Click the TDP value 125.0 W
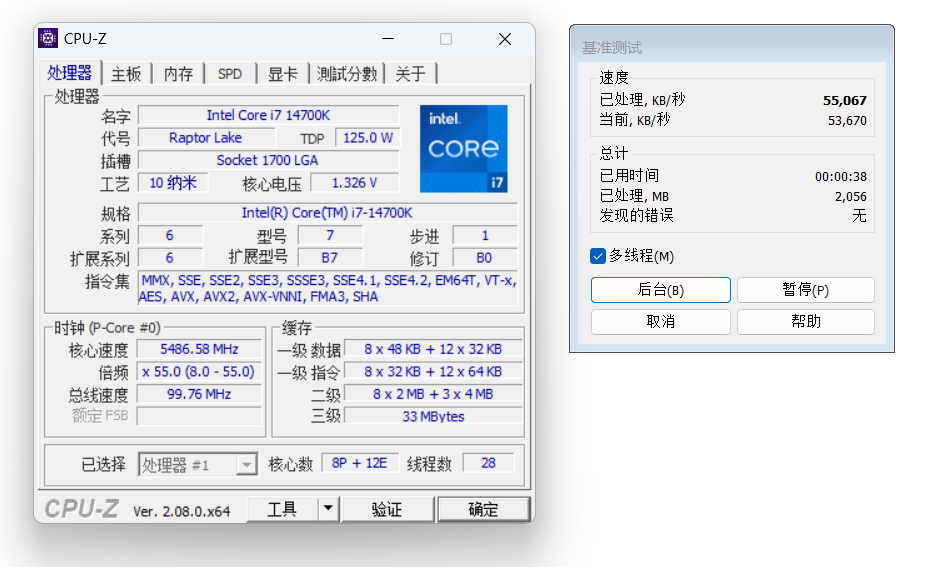930x567 pixels. [368, 138]
